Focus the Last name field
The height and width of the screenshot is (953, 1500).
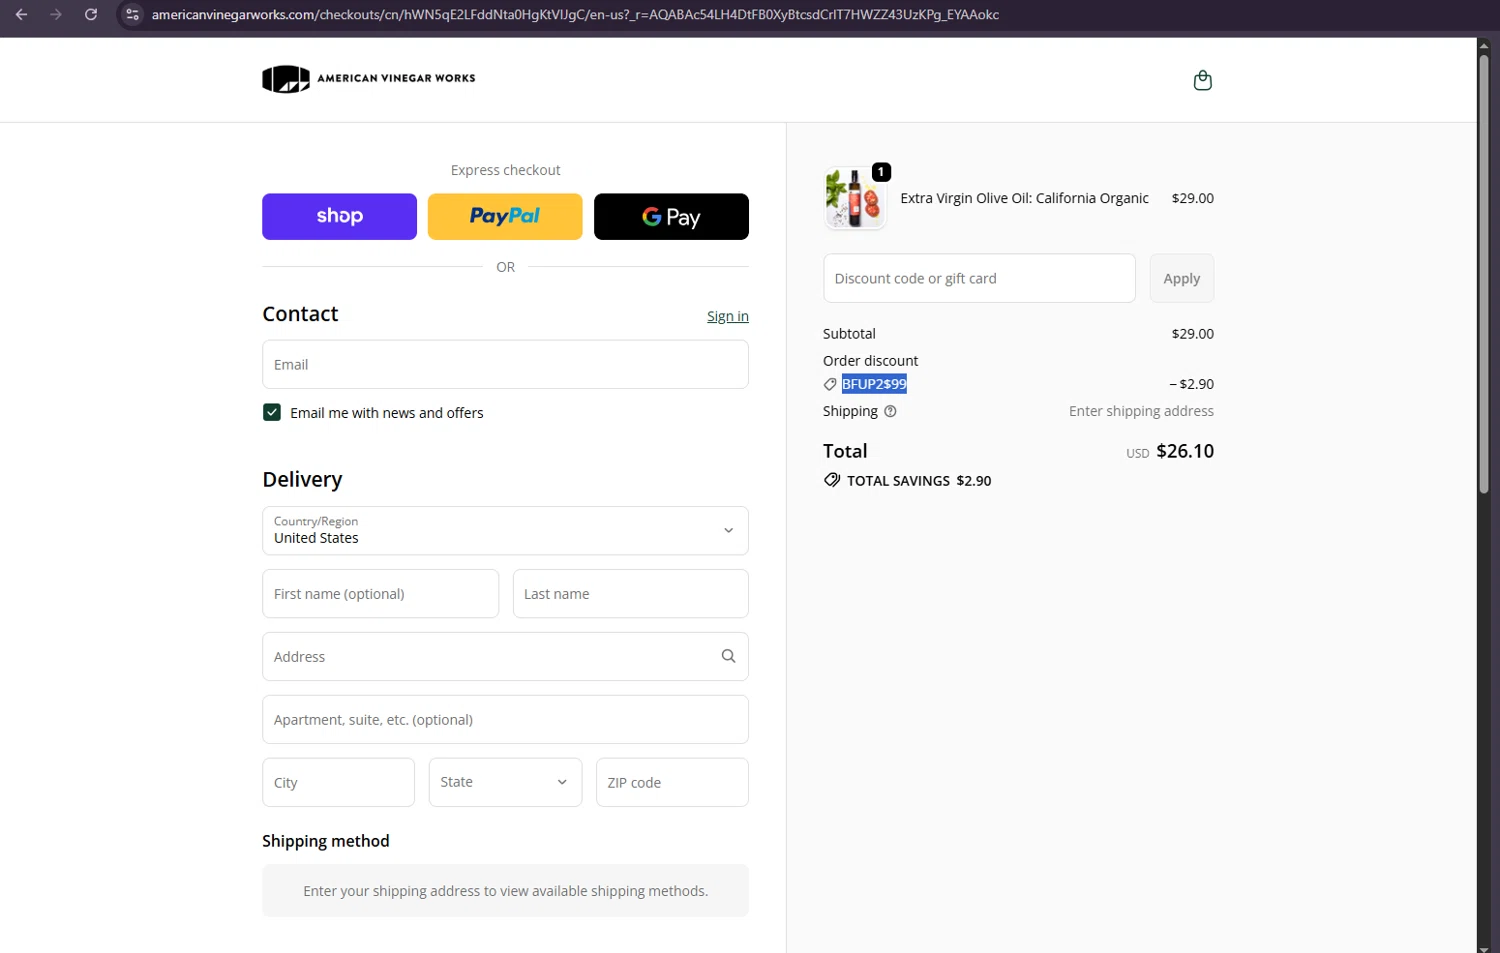click(630, 594)
